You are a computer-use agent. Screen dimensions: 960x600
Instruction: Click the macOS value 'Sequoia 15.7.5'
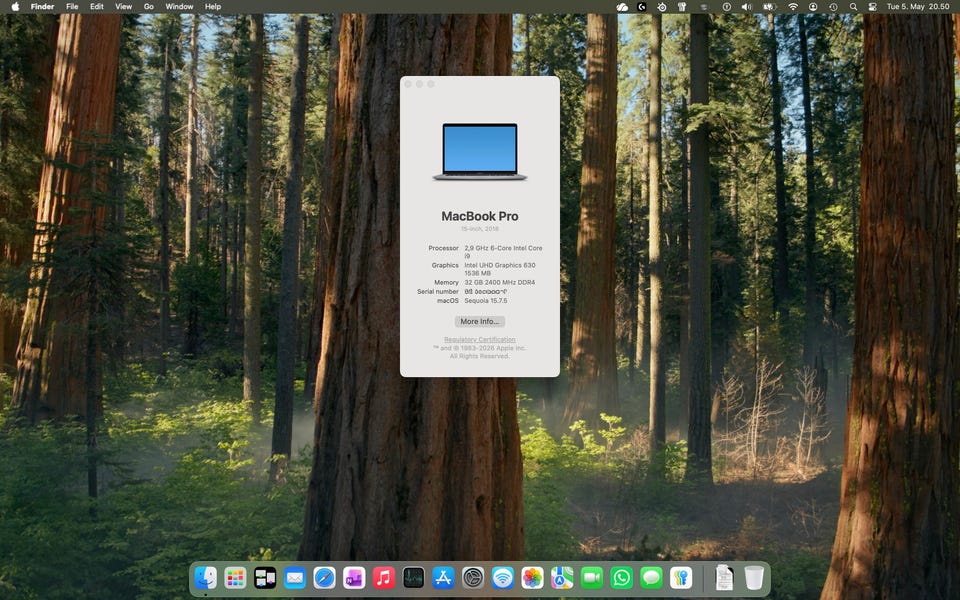pyautogui.click(x=486, y=301)
